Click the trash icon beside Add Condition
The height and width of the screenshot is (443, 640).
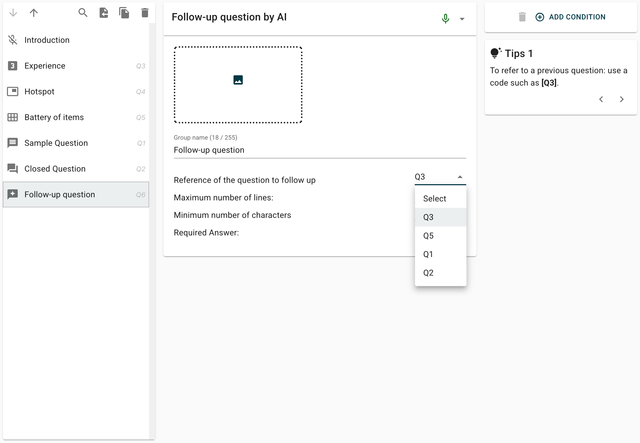click(x=521, y=17)
